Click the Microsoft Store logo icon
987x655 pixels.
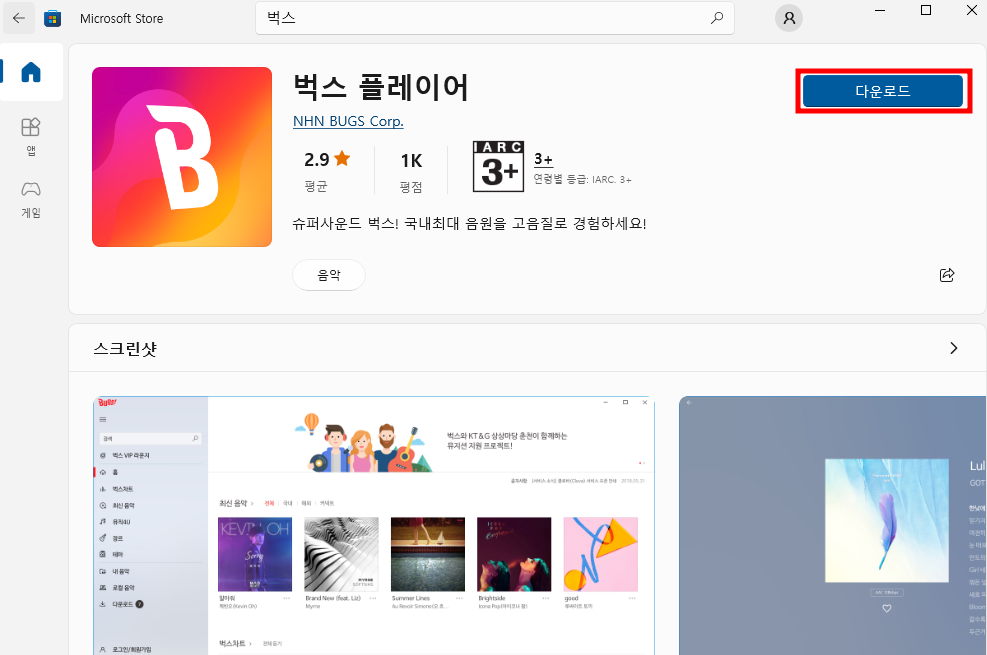pos(52,18)
